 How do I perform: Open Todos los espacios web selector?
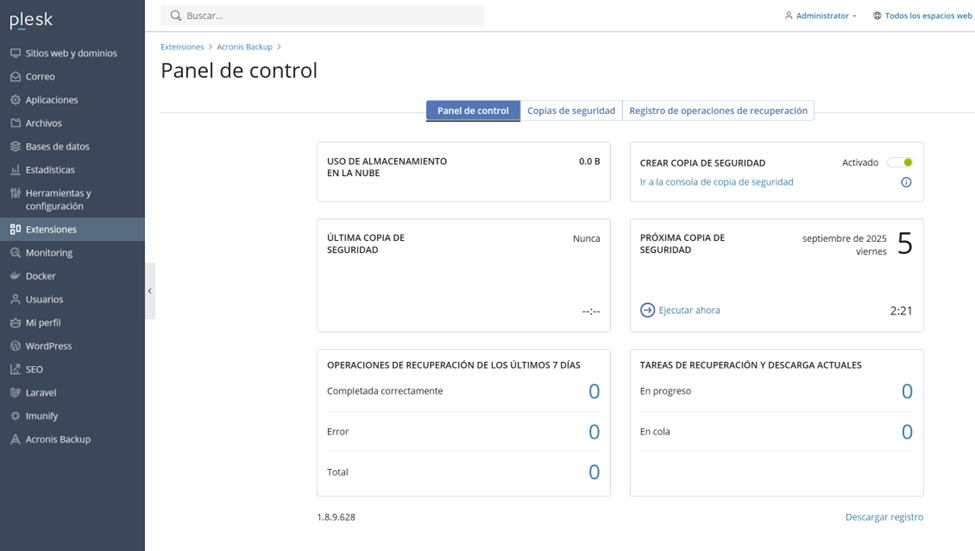click(x=921, y=16)
